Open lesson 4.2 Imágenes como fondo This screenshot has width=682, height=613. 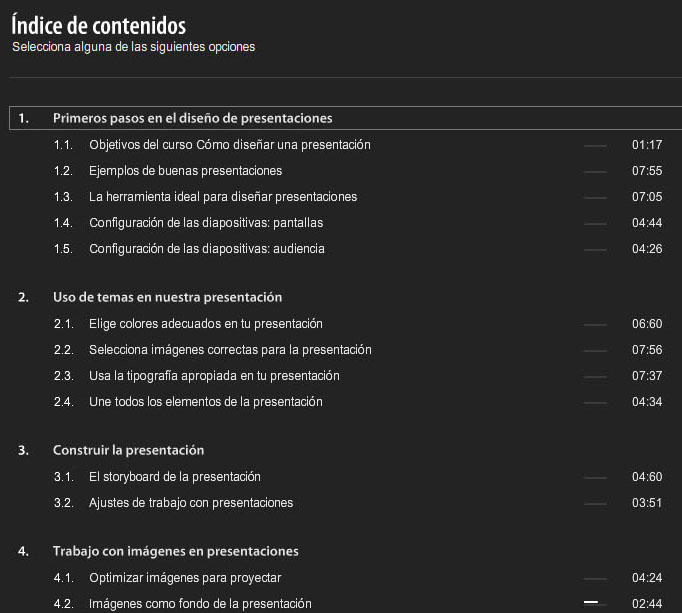200,604
